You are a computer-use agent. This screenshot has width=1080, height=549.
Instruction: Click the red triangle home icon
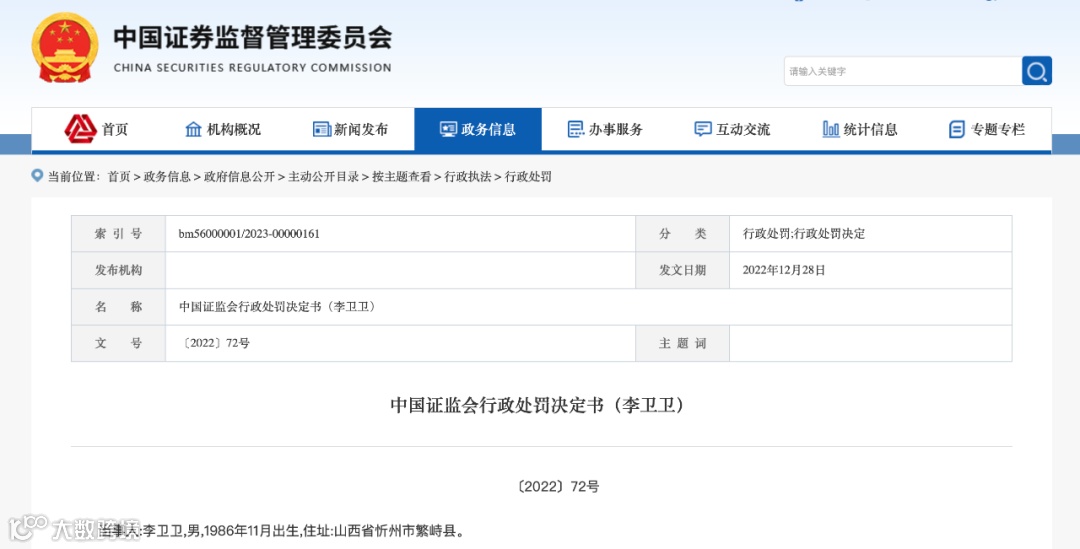[81, 129]
